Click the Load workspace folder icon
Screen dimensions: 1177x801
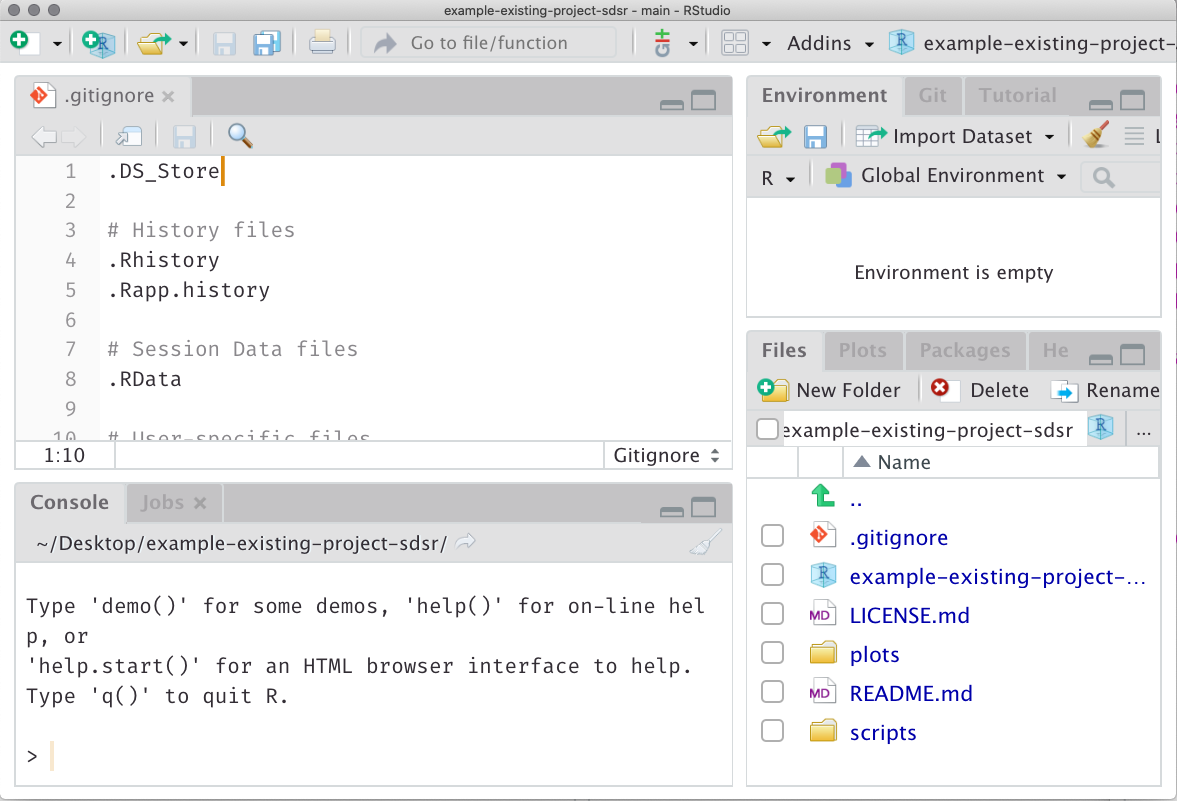[x=775, y=136]
